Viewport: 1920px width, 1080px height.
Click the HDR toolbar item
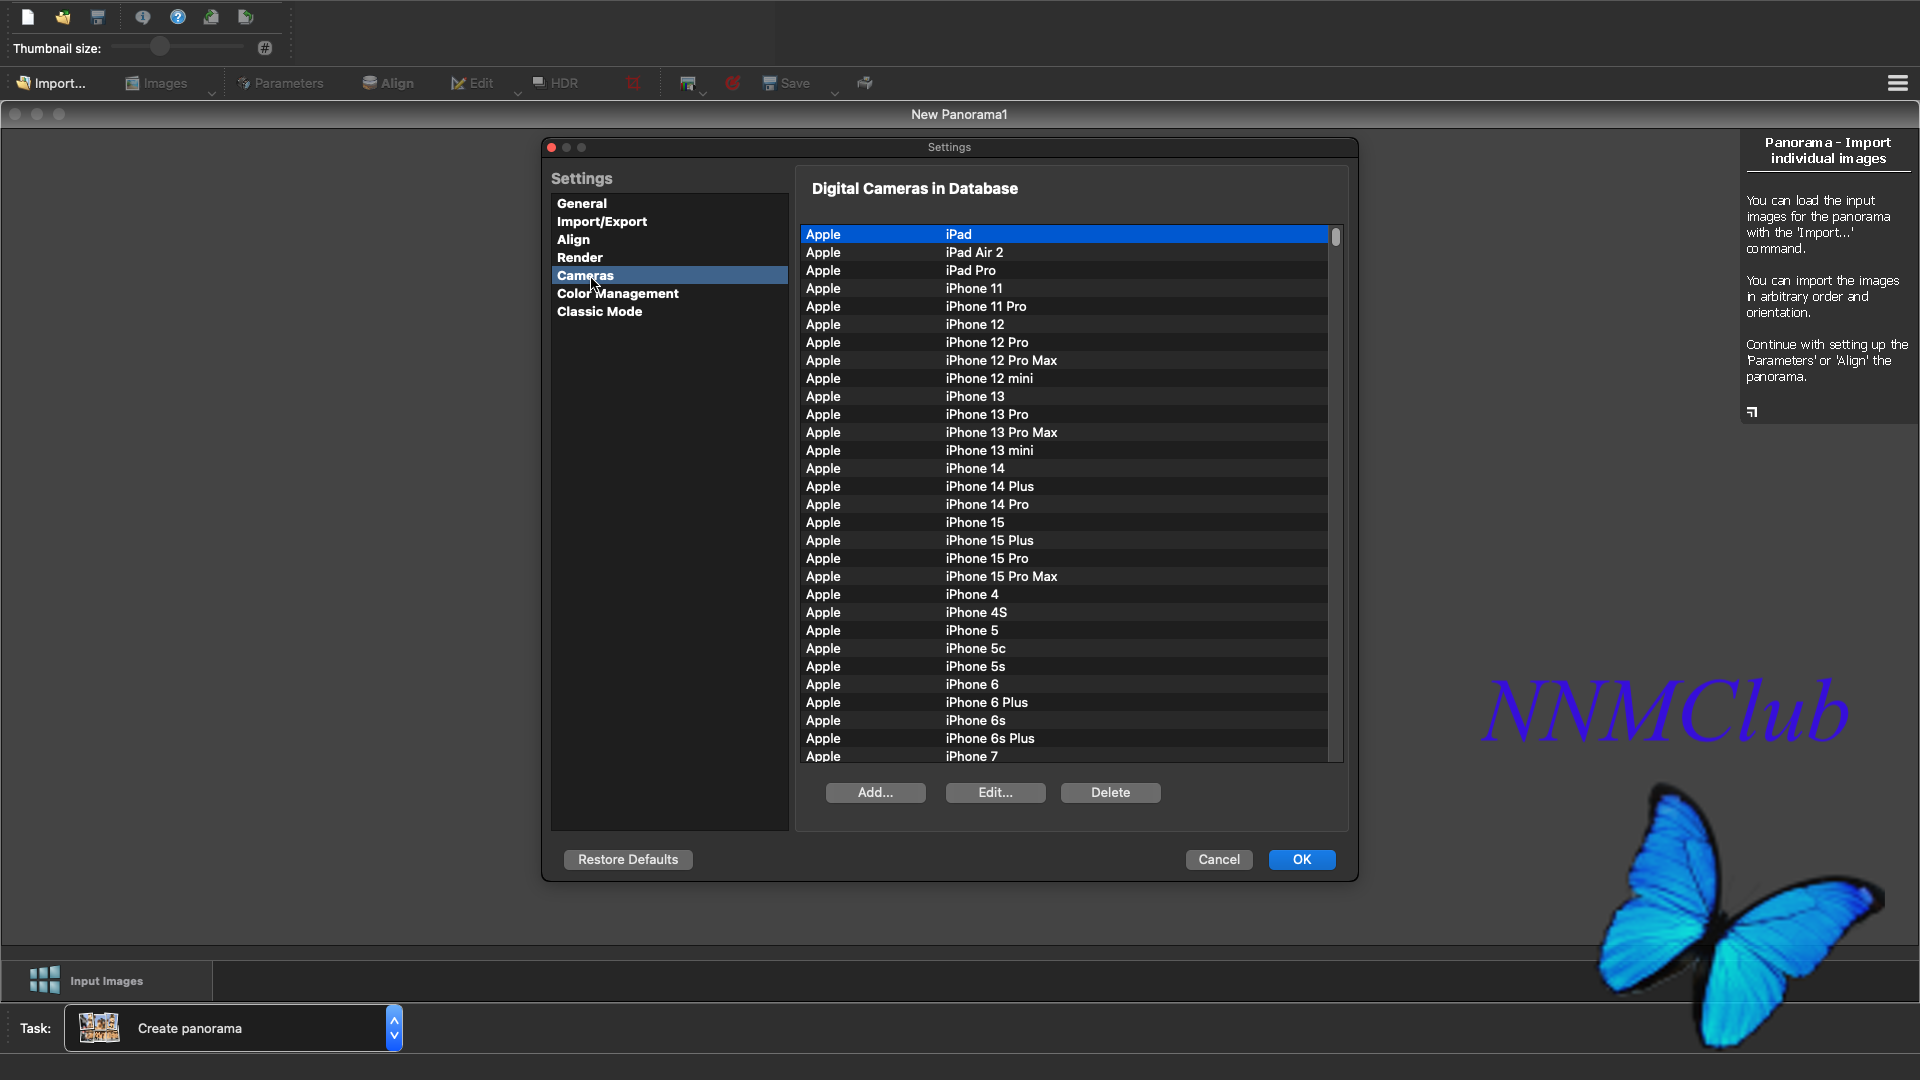[x=555, y=83]
